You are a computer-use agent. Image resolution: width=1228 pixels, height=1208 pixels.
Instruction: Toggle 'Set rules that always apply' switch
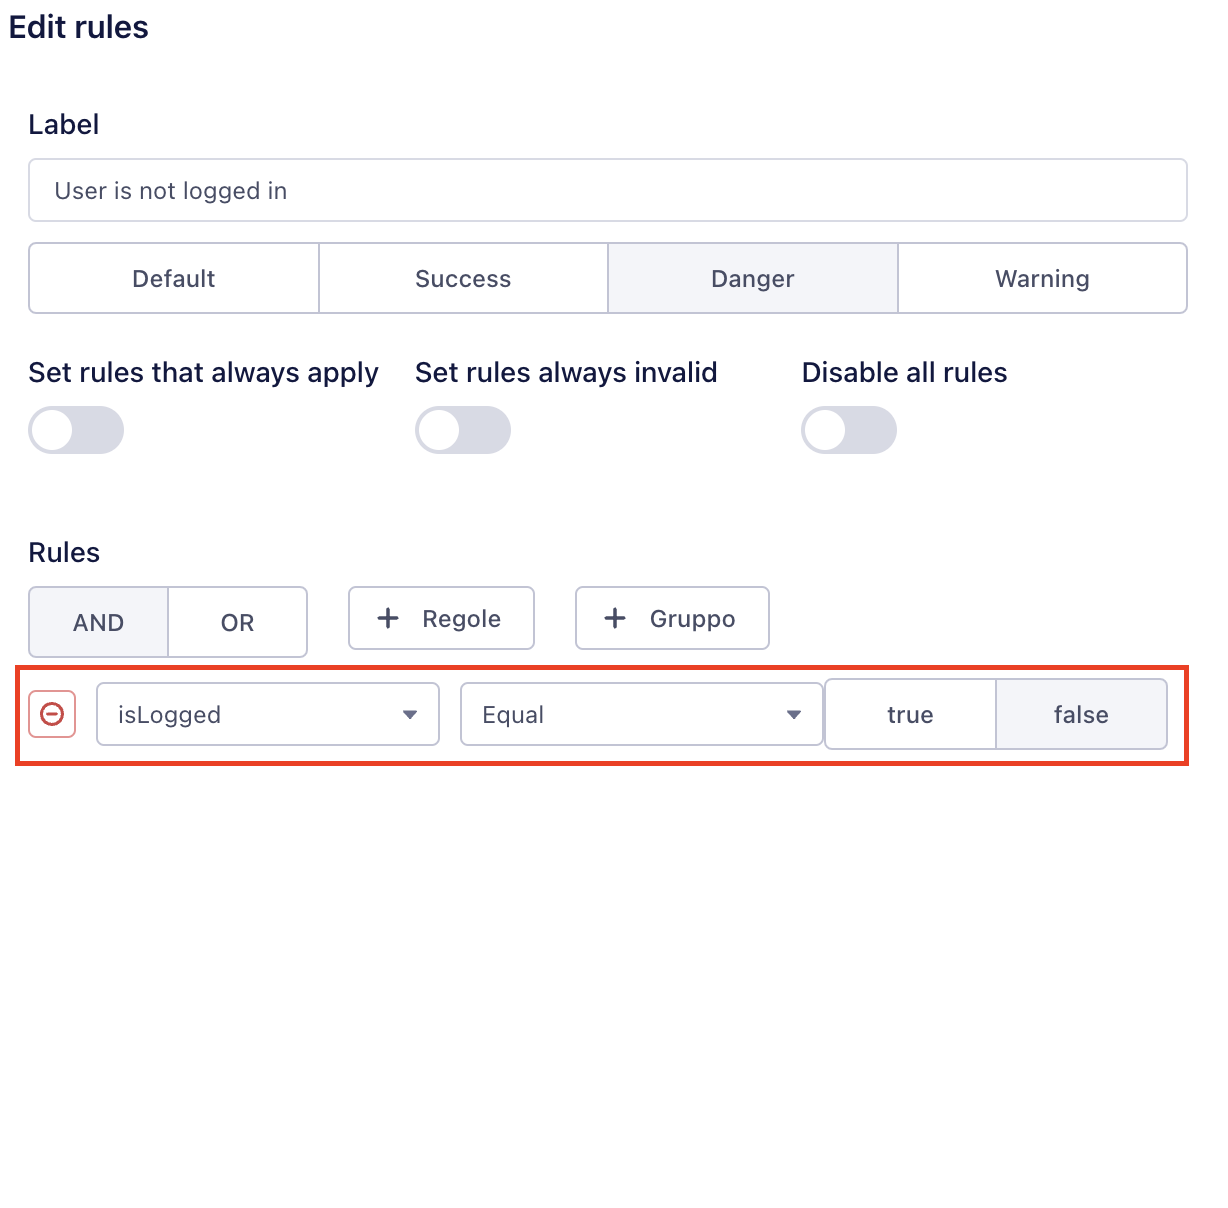76,430
